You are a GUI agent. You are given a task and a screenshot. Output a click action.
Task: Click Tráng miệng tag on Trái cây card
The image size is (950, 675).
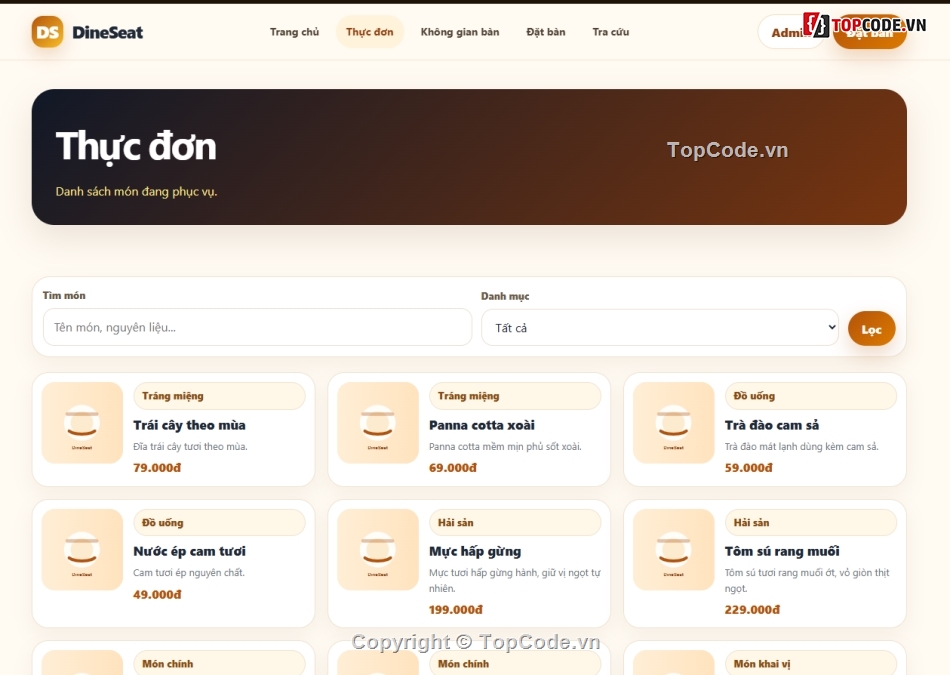coord(219,396)
